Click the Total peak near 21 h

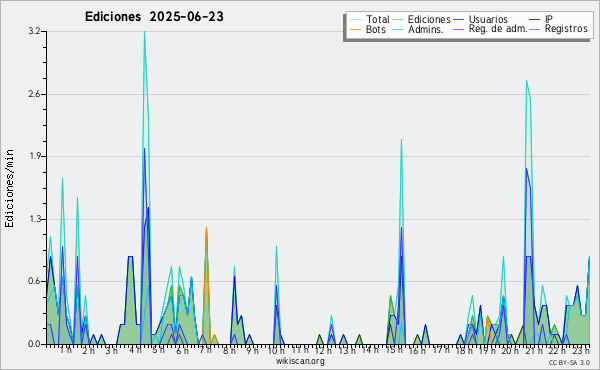[x=527, y=81]
